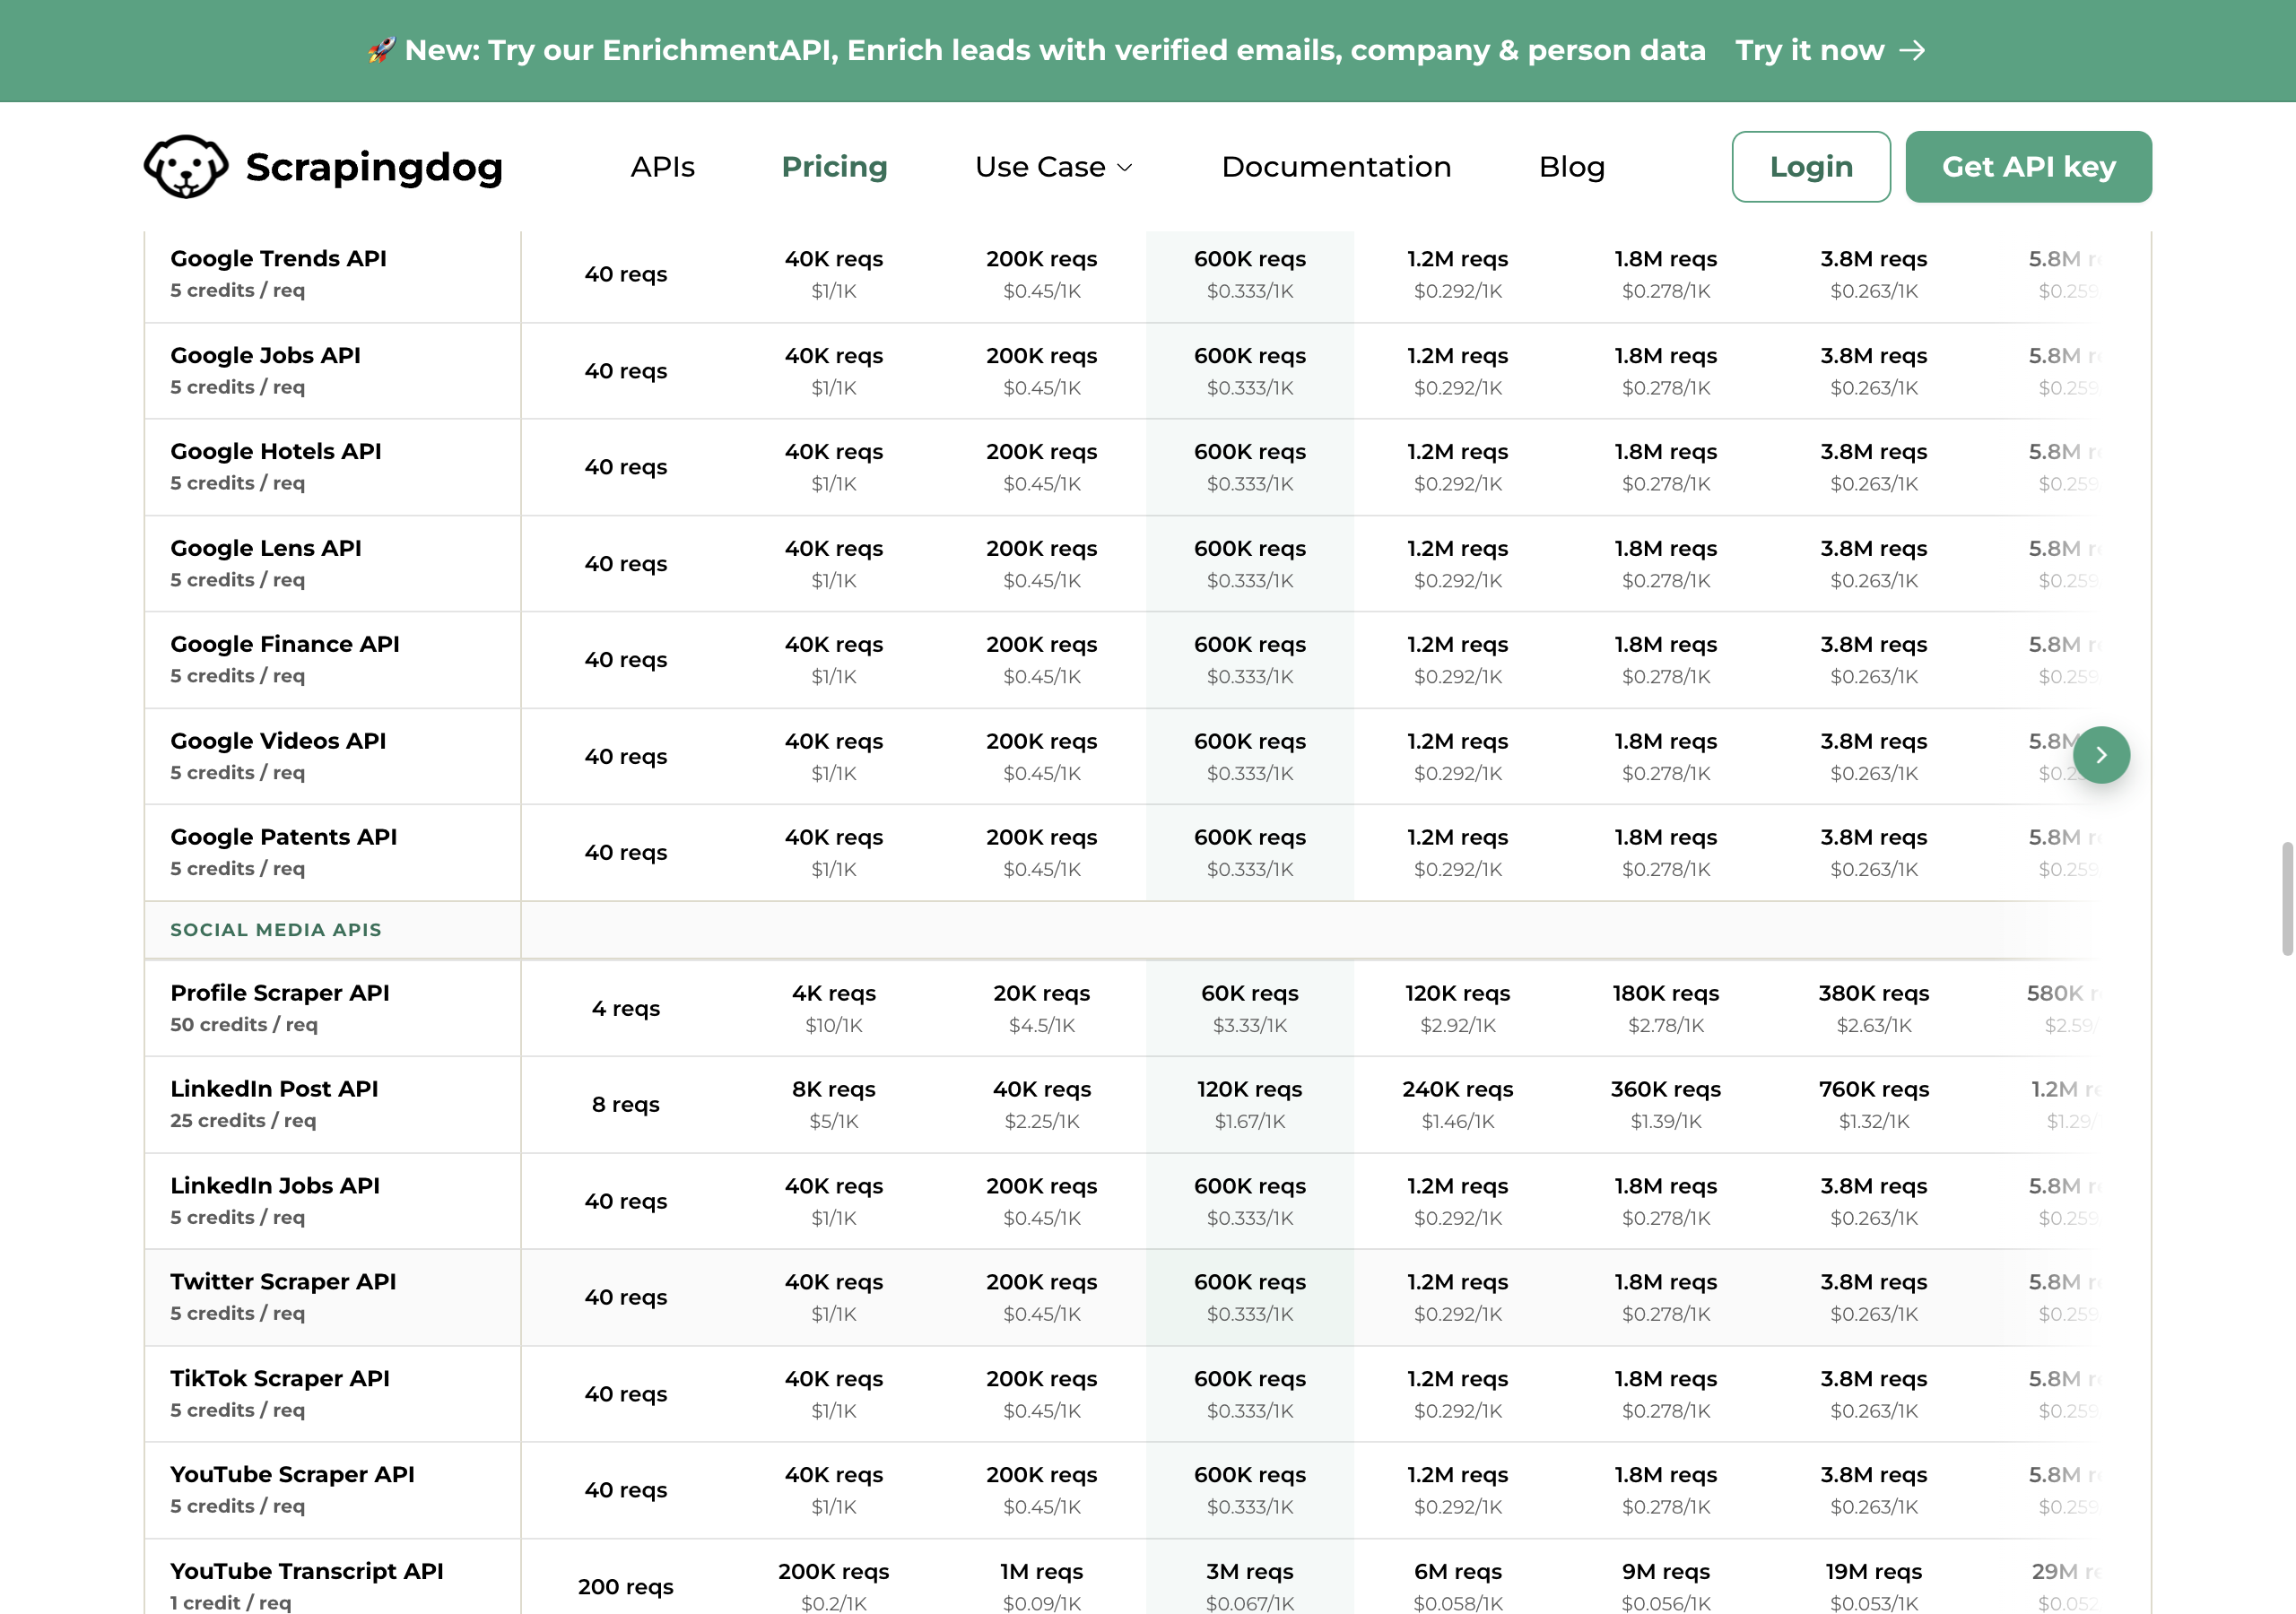Select the Google Jobs API row label
The image size is (2296, 1614).
pyautogui.click(x=265, y=355)
